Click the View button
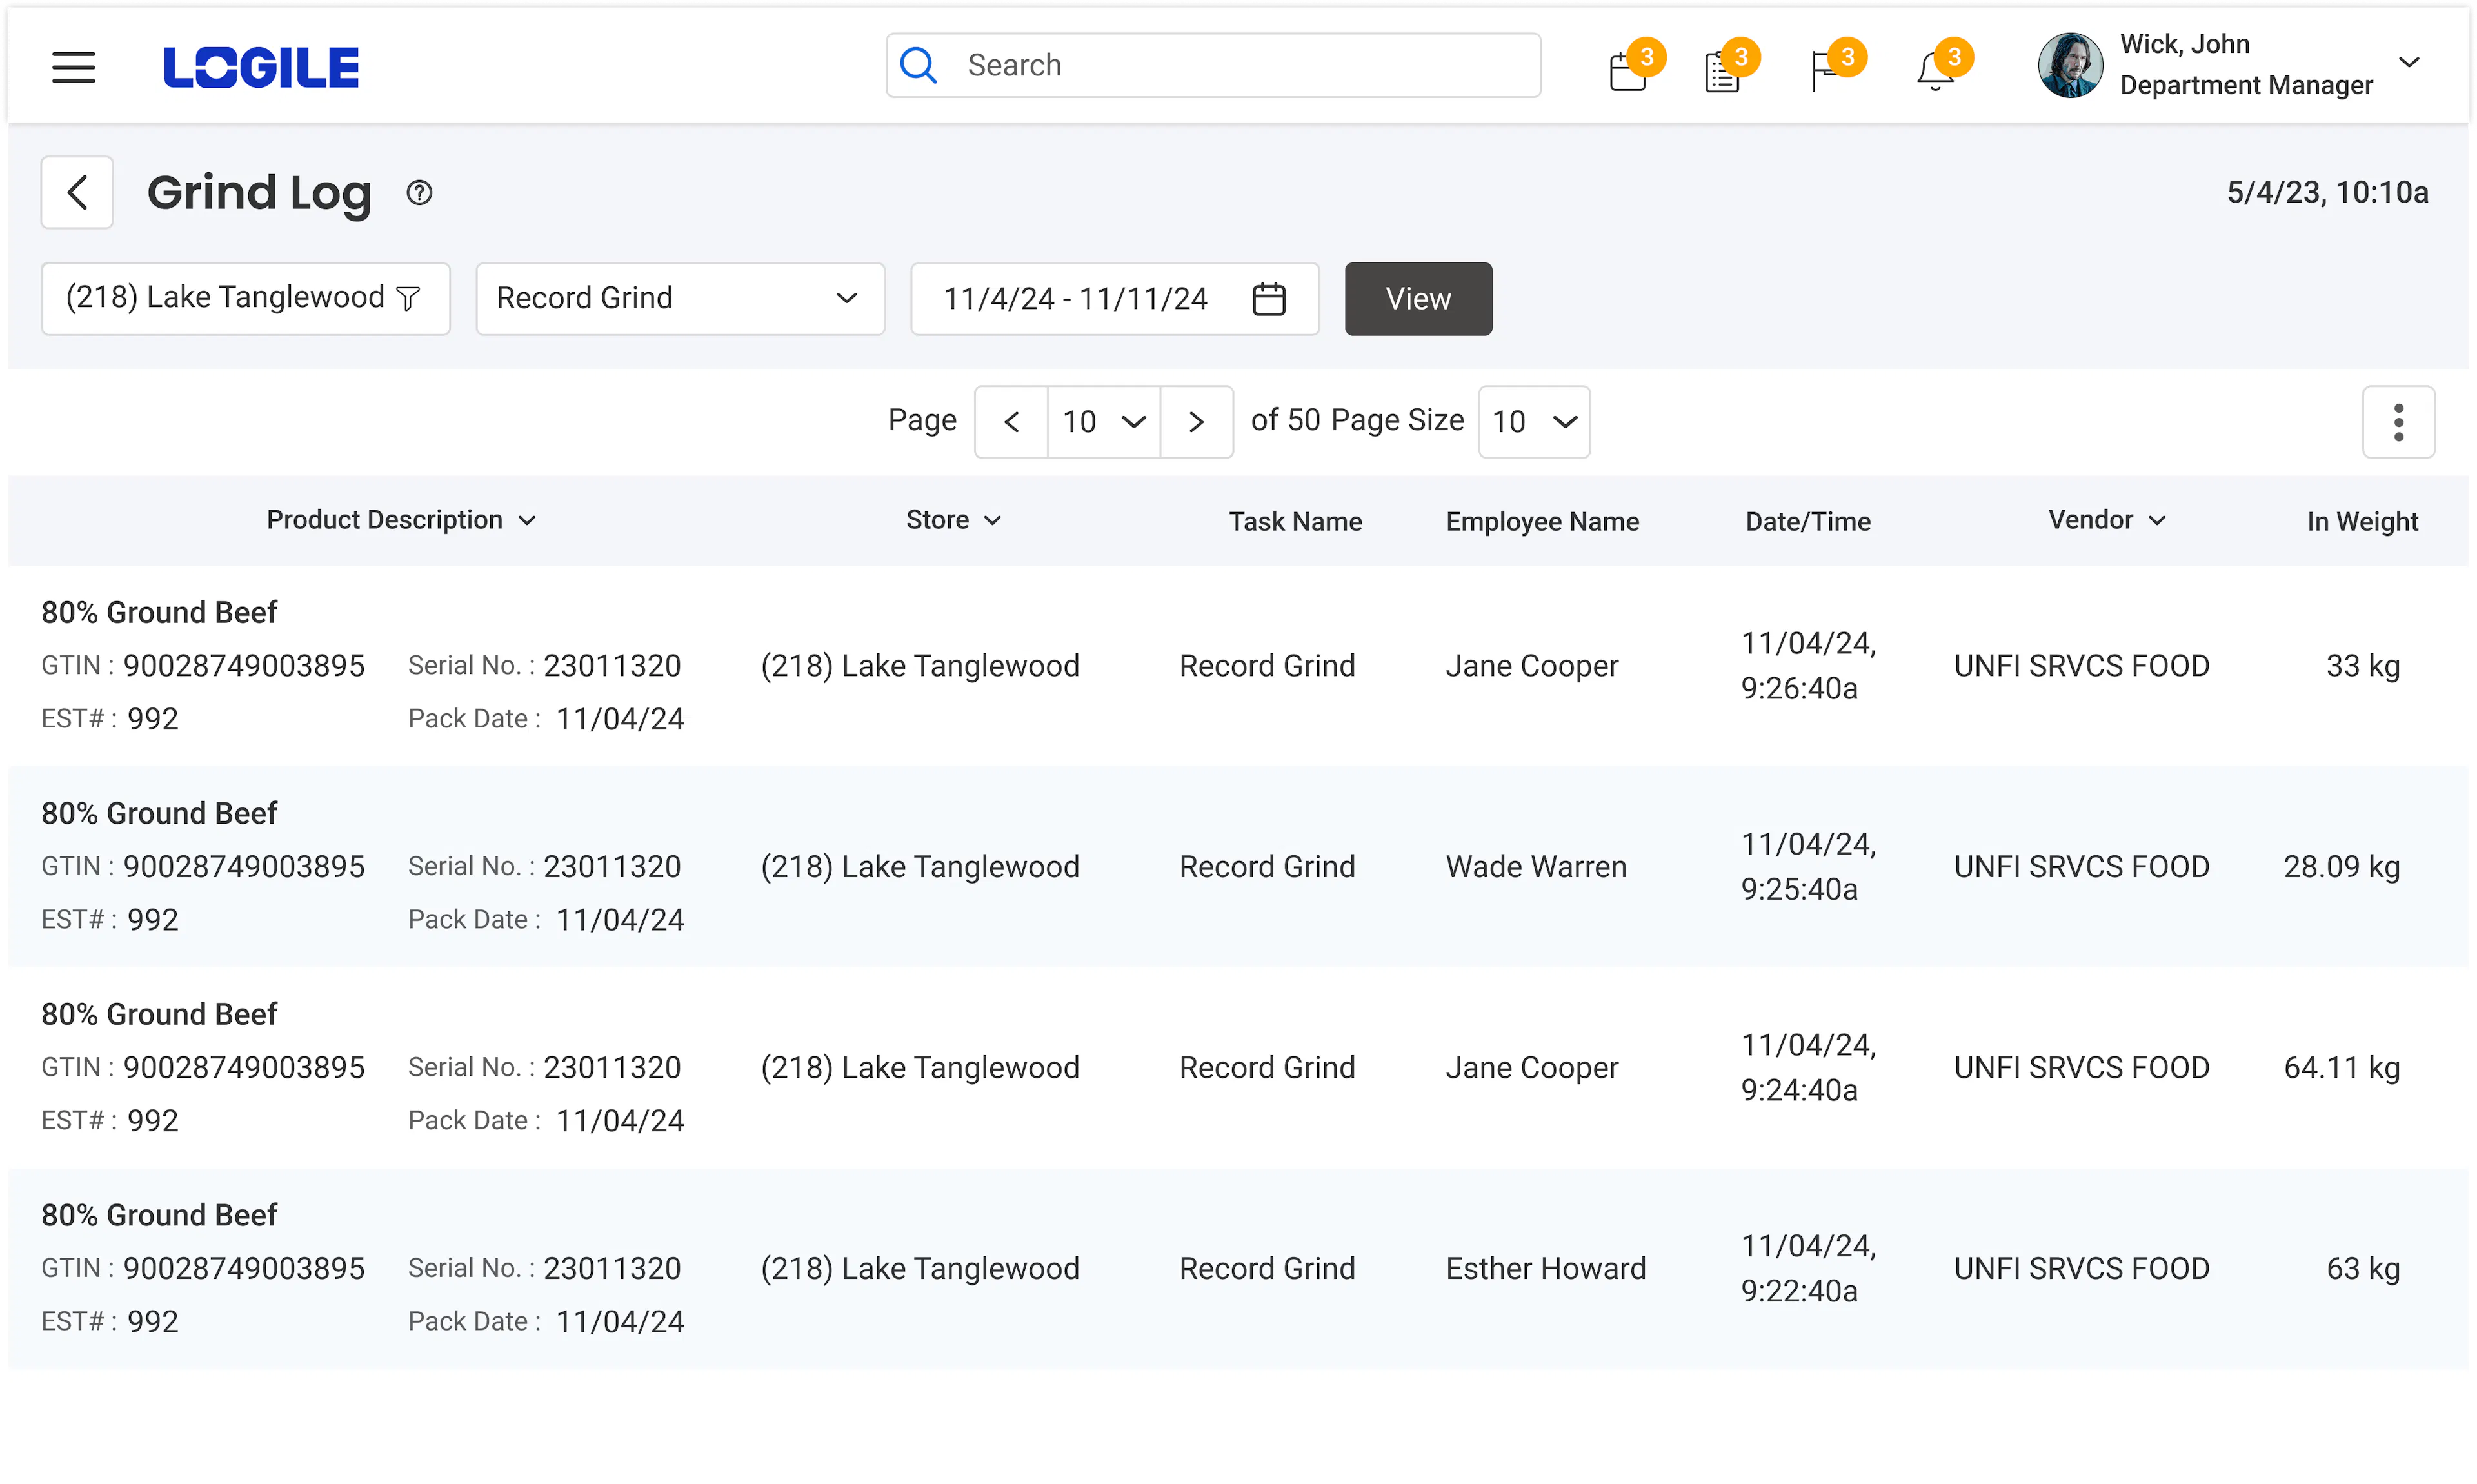This screenshot has height=1484, width=2477. click(x=1418, y=297)
